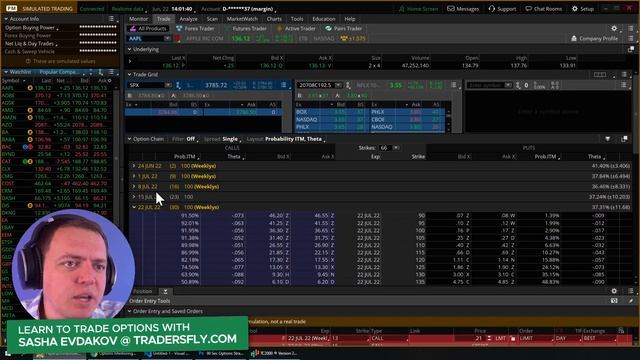Screen dimensions: 640x360
Task: Switch to Forex Trader
Action: (x=195, y=29)
